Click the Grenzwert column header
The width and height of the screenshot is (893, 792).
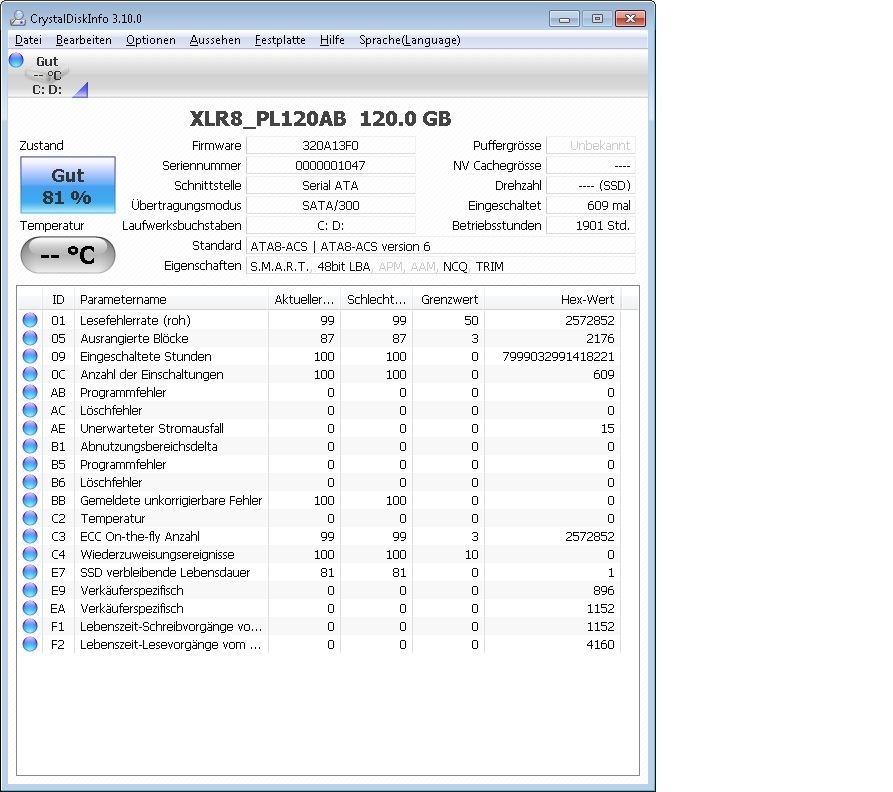(449, 299)
